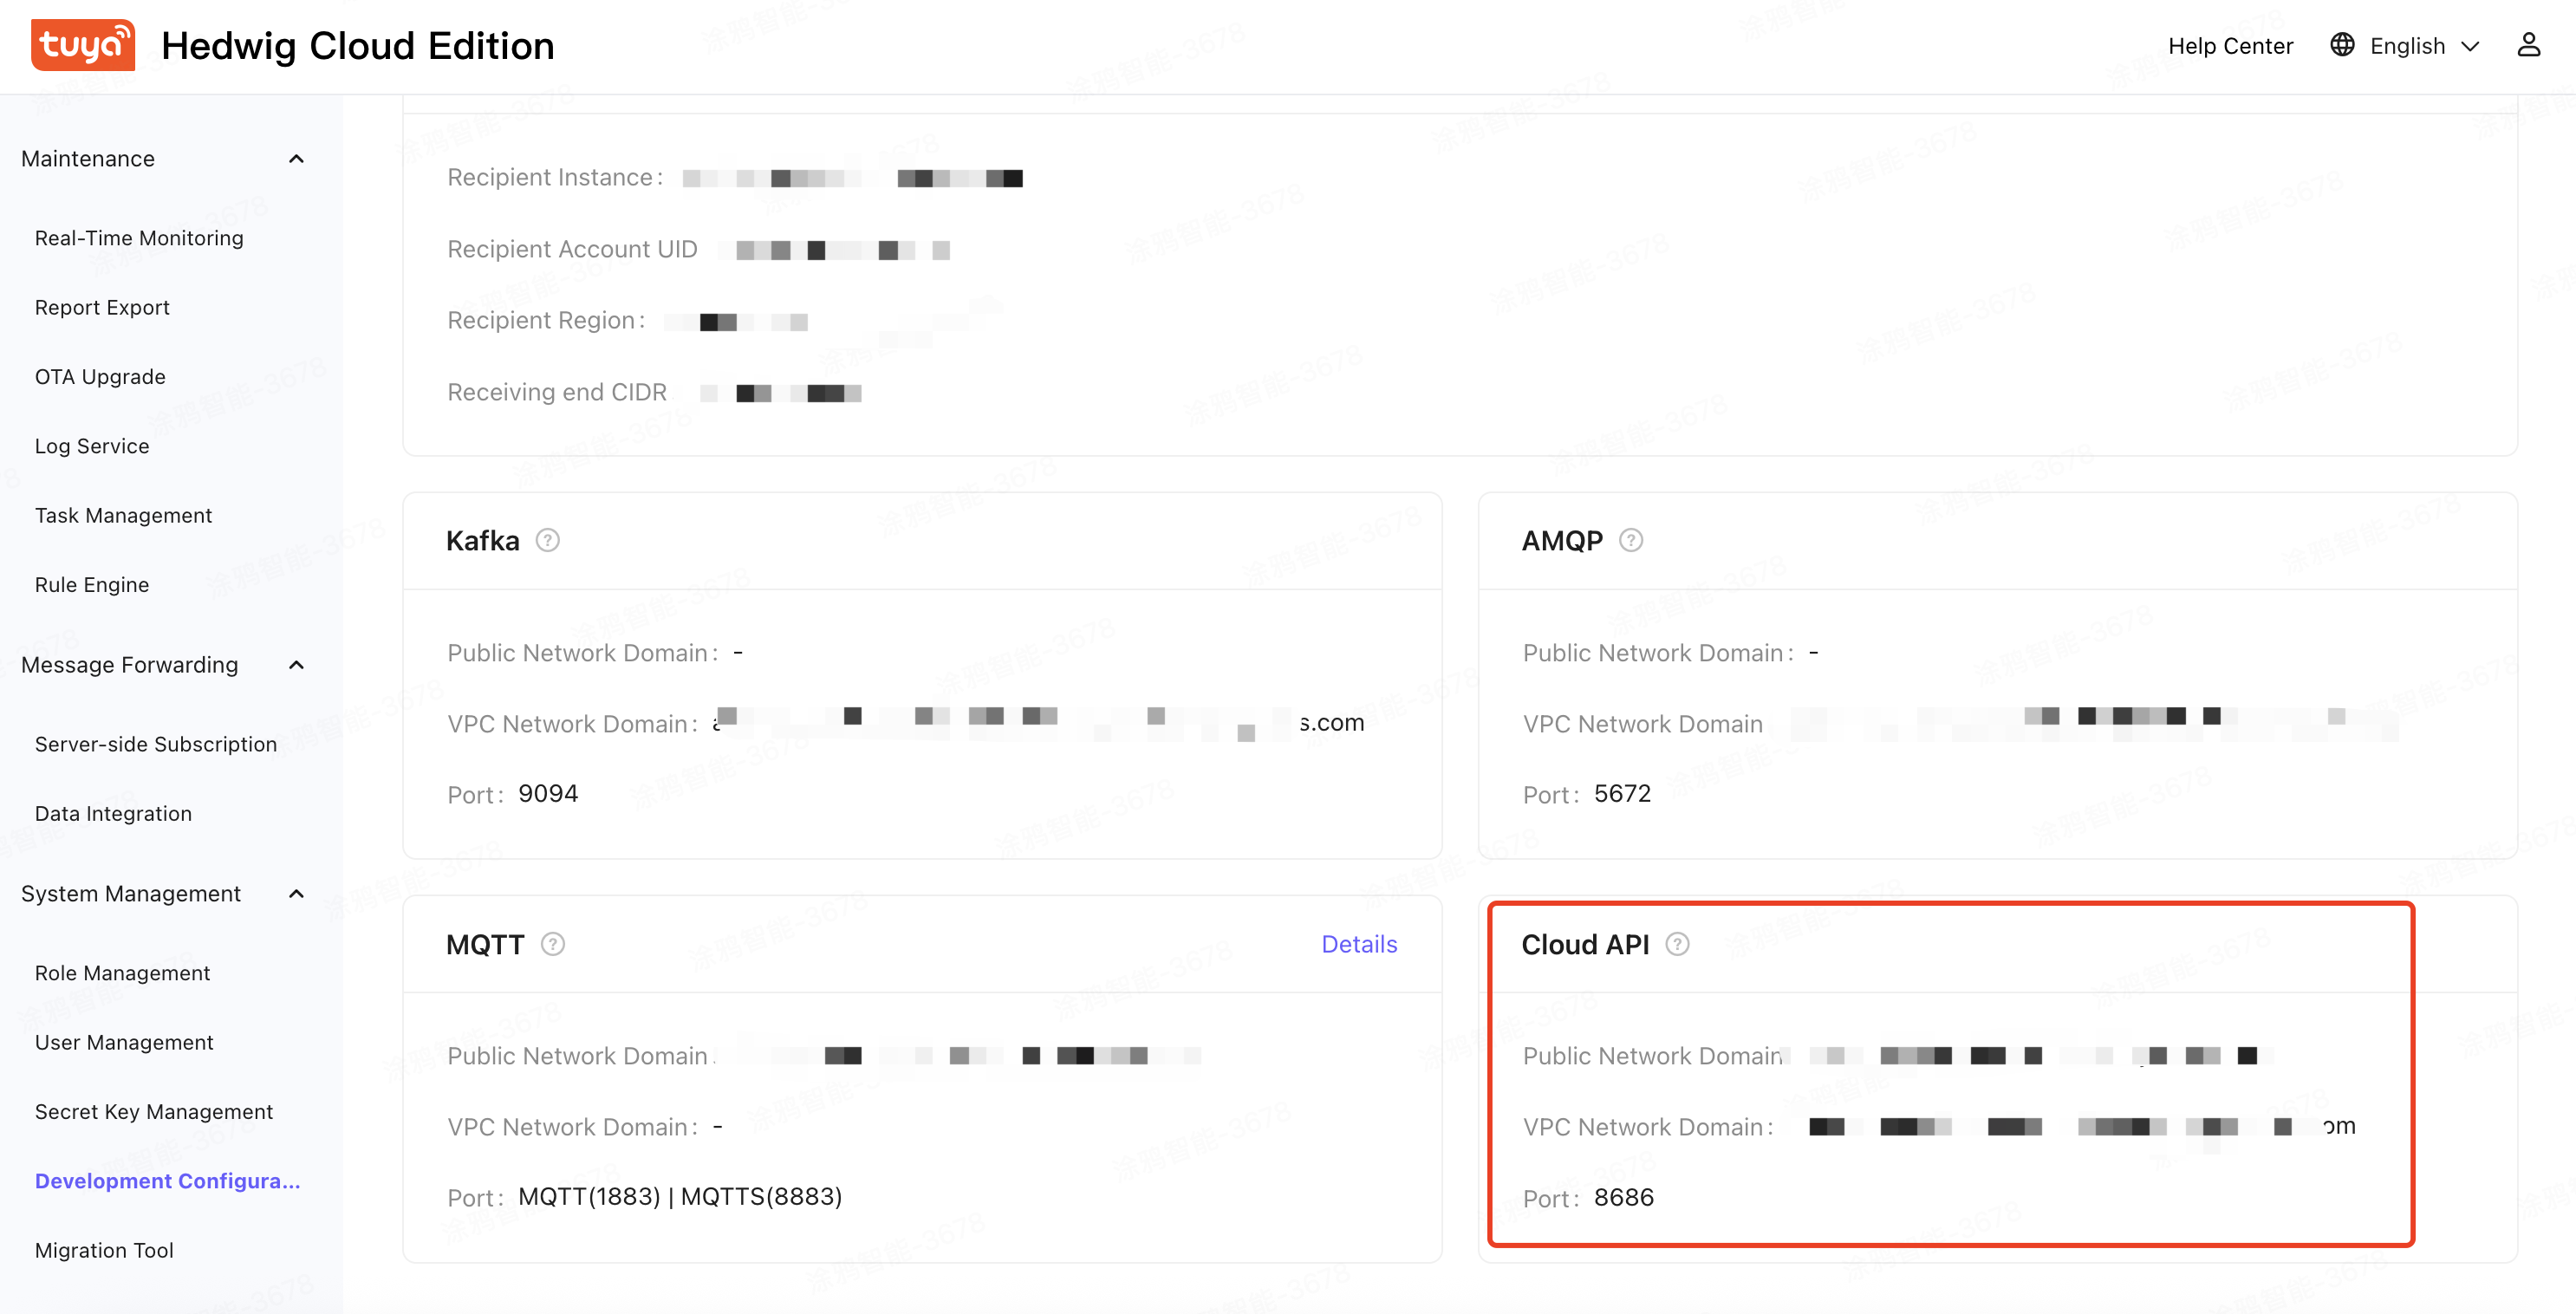Open the MQTT Details link
The height and width of the screenshot is (1314, 2576).
(x=1358, y=943)
